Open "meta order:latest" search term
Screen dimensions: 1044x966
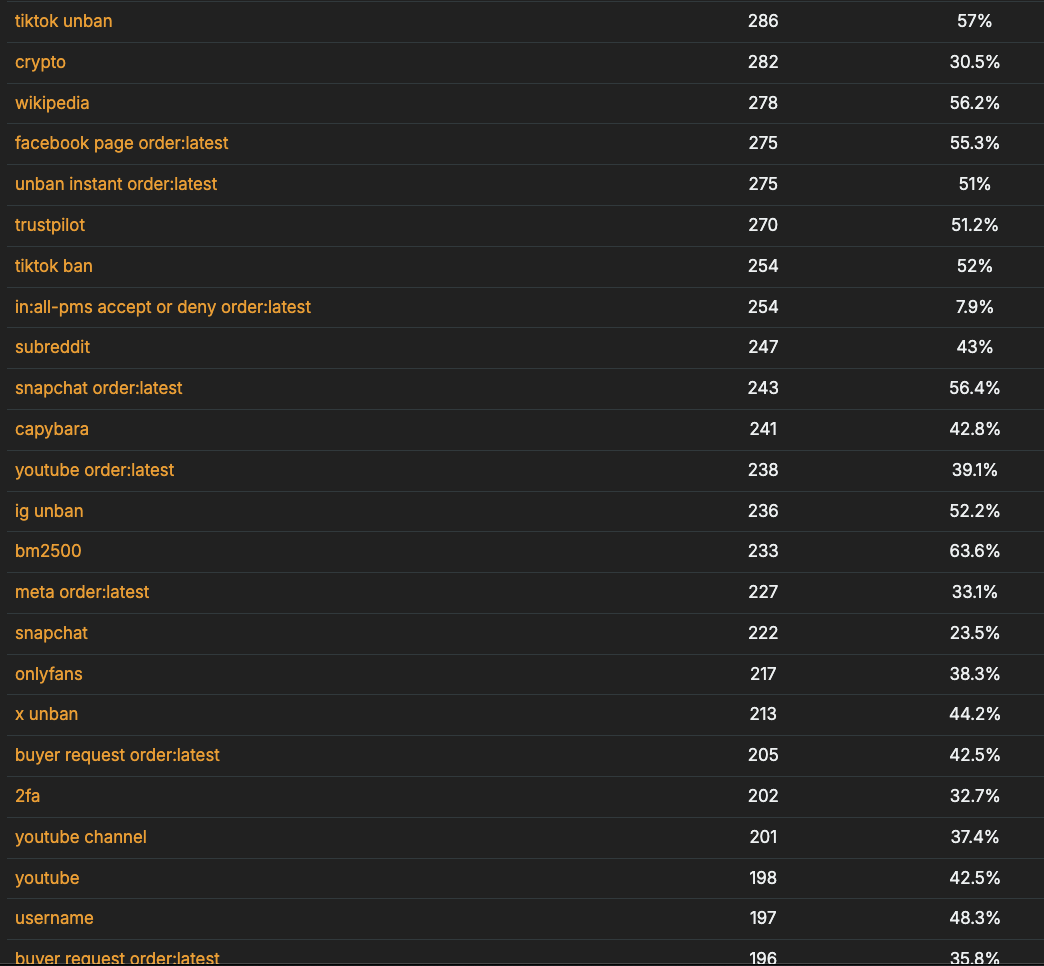[82, 592]
